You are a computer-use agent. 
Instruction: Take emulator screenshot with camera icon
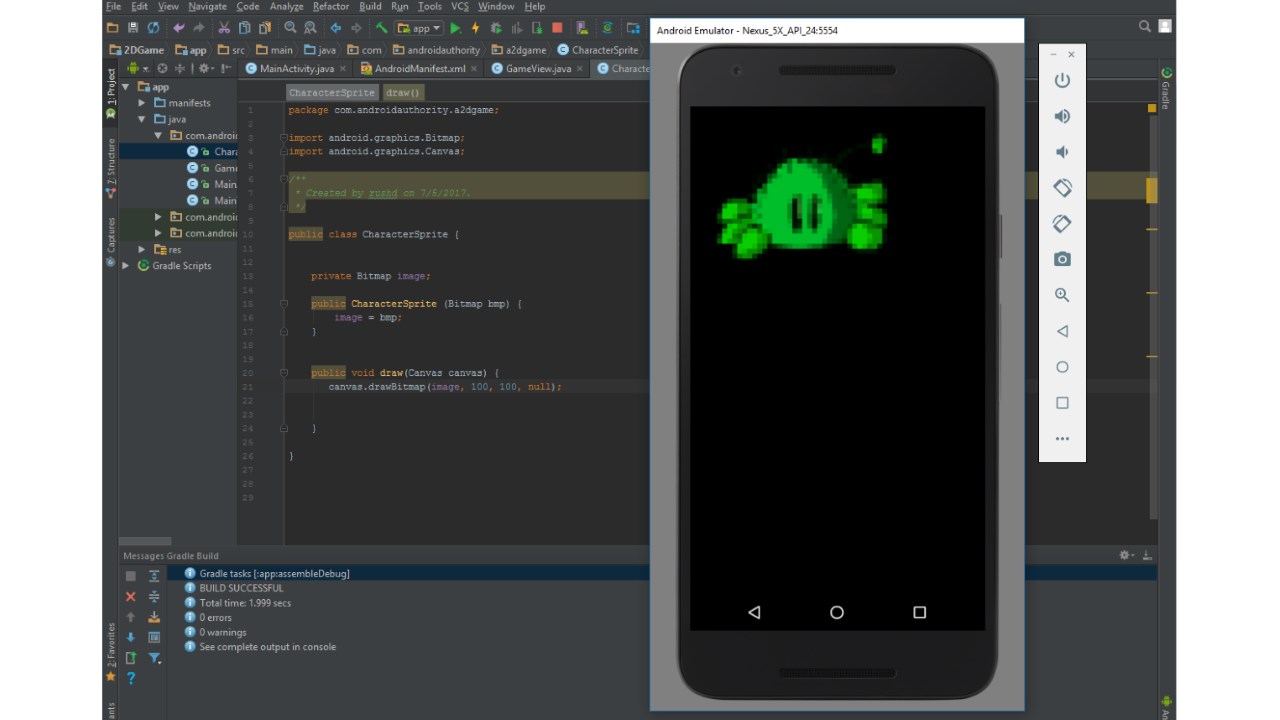pos(1062,259)
